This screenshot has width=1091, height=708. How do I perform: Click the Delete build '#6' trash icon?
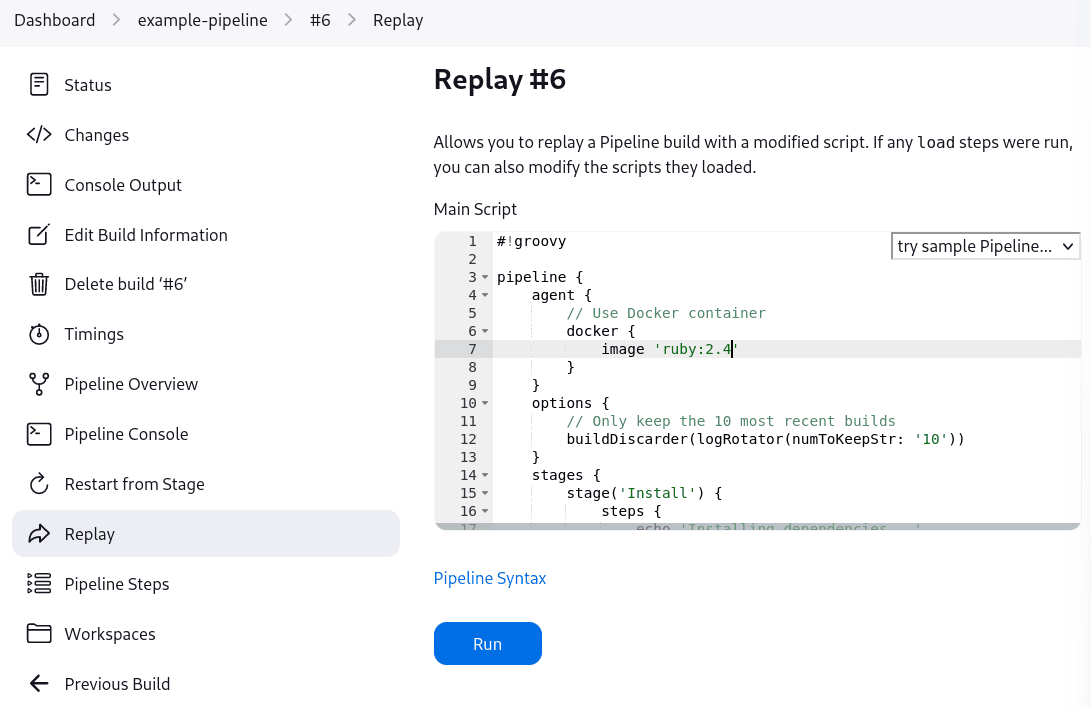pos(38,284)
